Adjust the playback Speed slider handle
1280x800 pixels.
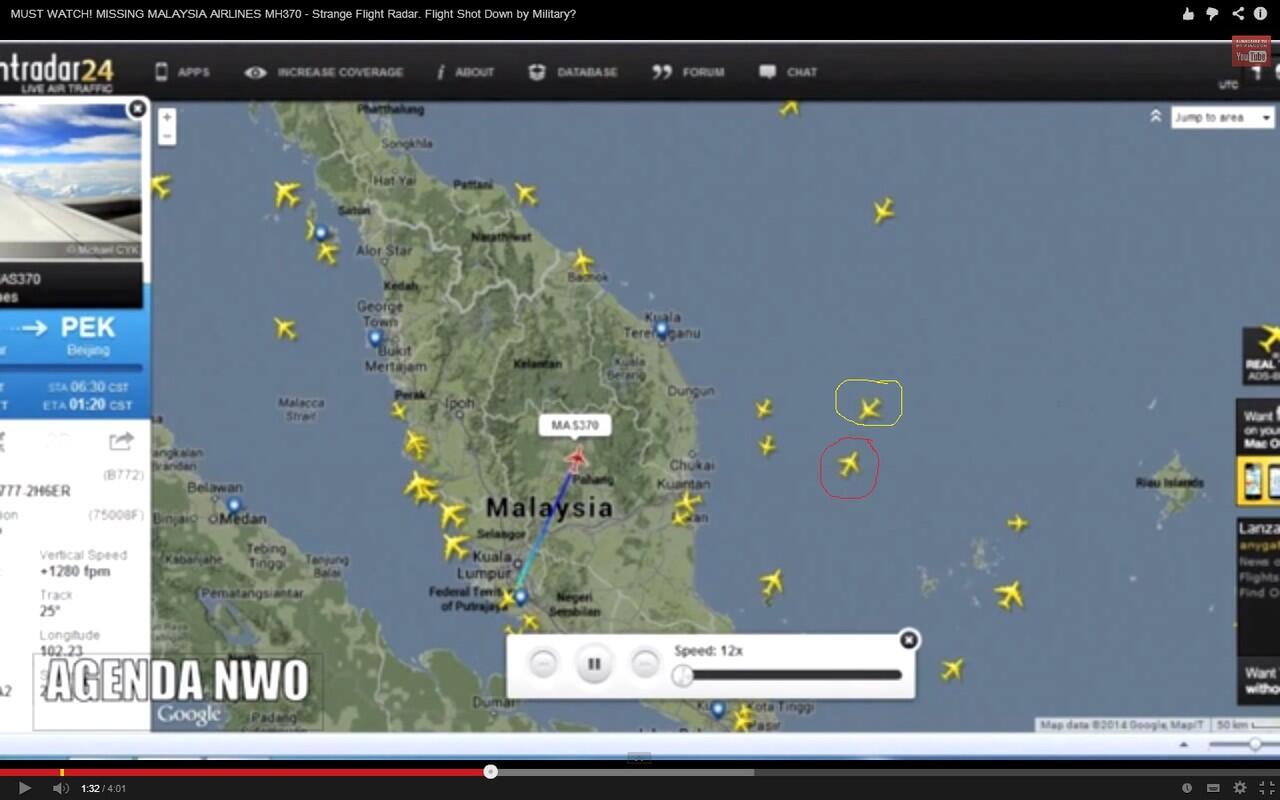[x=682, y=676]
